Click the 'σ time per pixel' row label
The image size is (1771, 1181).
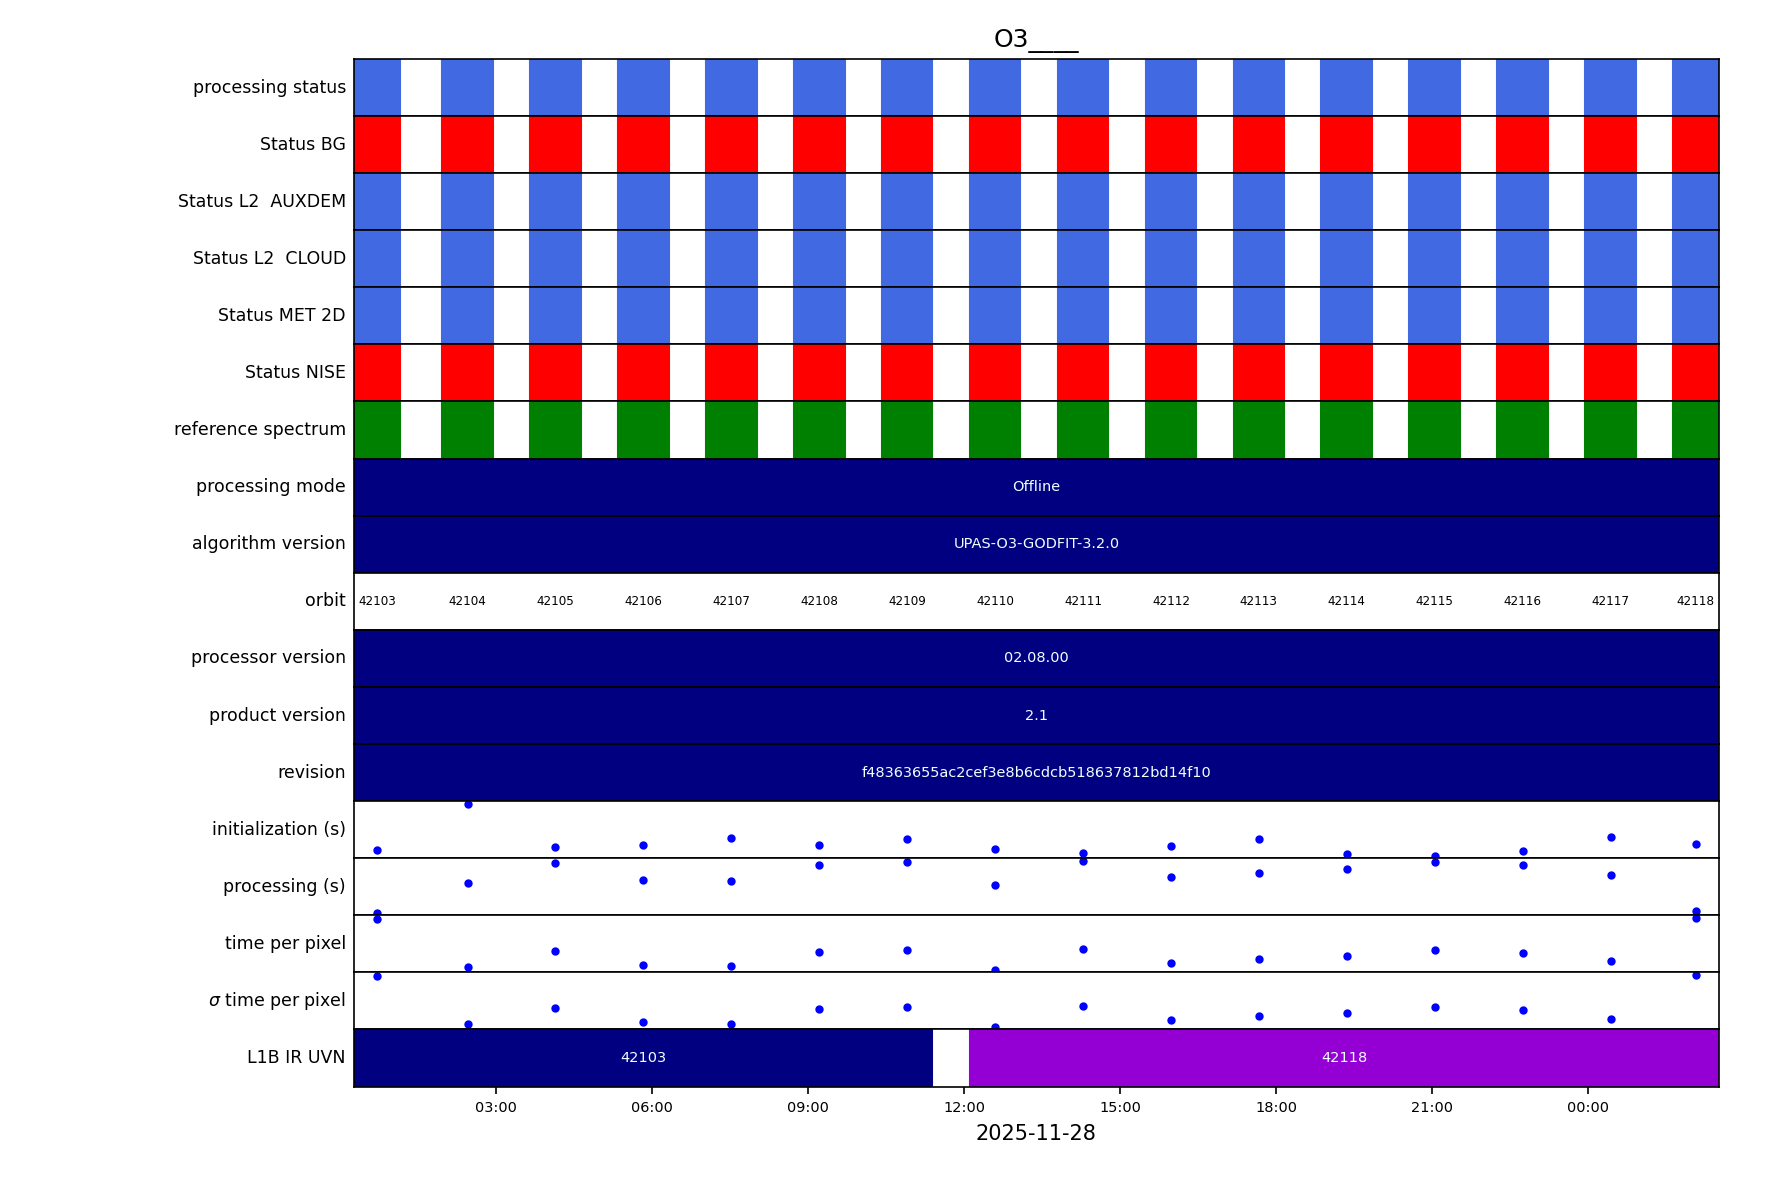click(277, 1001)
